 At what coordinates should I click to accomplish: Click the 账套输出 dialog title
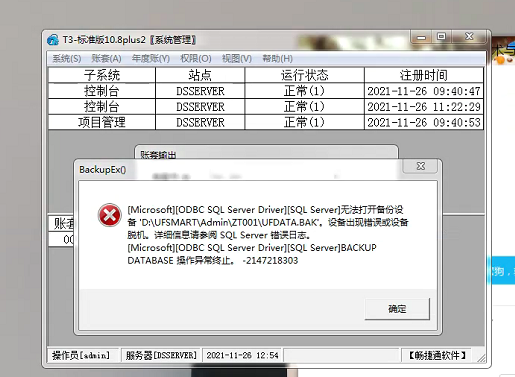click(x=158, y=155)
